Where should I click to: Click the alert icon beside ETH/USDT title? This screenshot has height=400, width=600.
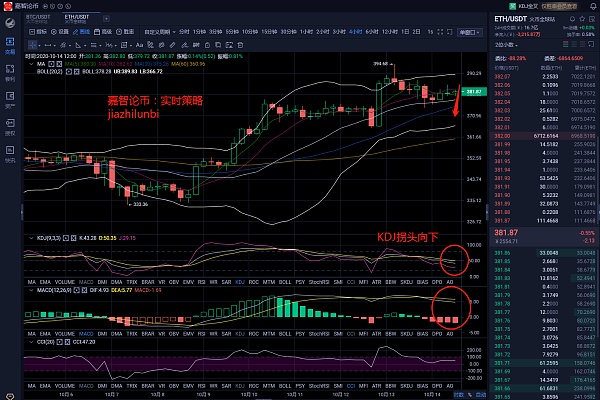click(x=572, y=19)
